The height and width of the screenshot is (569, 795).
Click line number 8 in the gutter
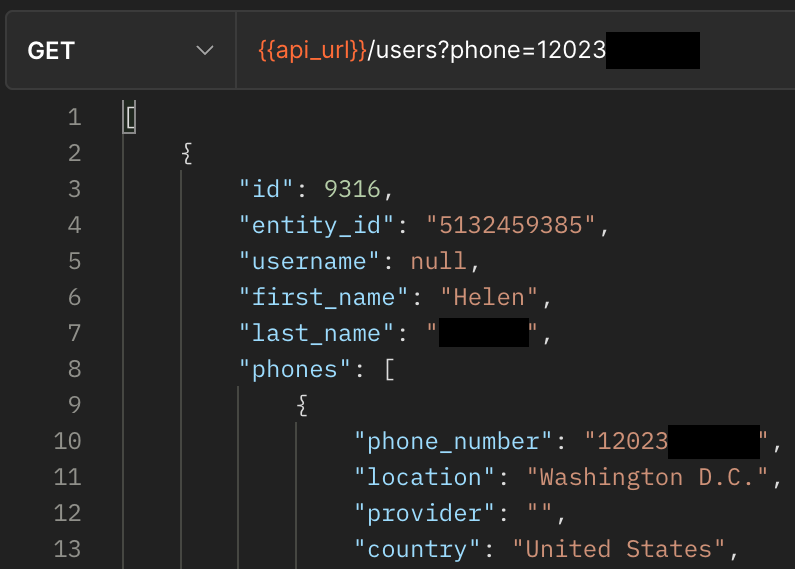(x=74, y=369)
